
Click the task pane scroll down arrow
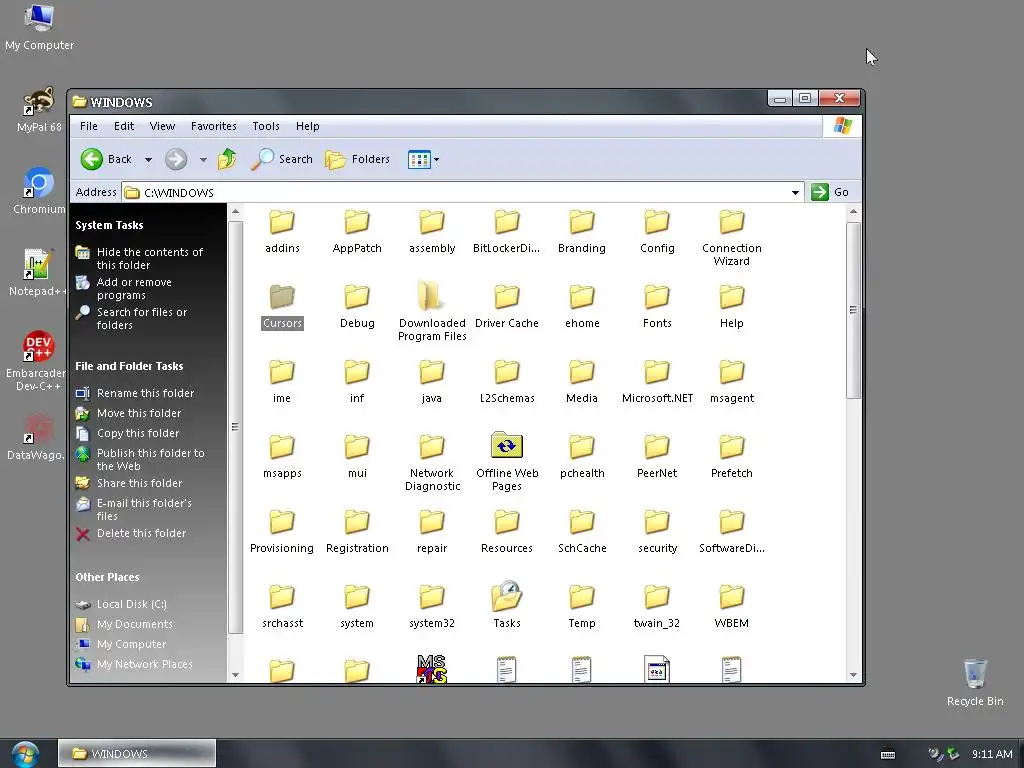click(235, 675)
